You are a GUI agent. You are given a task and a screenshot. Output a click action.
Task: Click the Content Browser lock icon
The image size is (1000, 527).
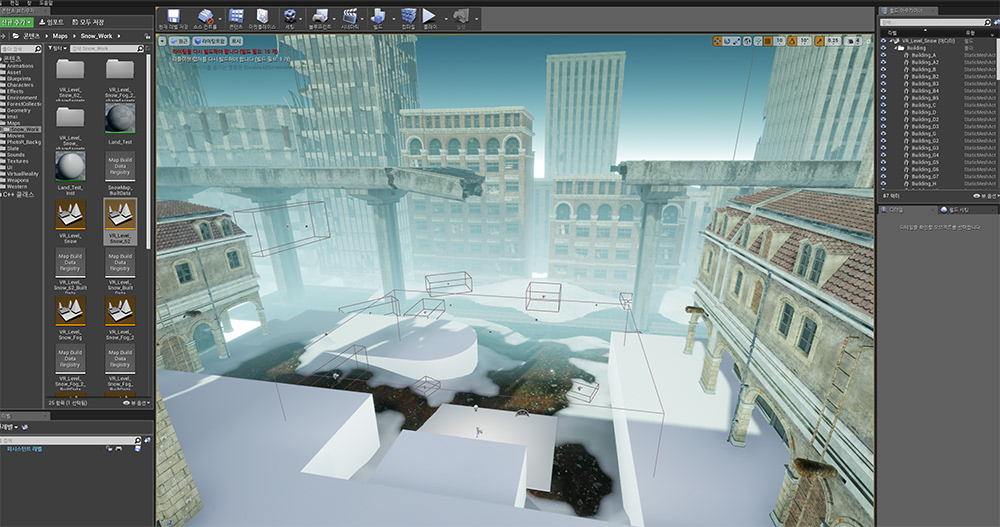tap(147, 36)
